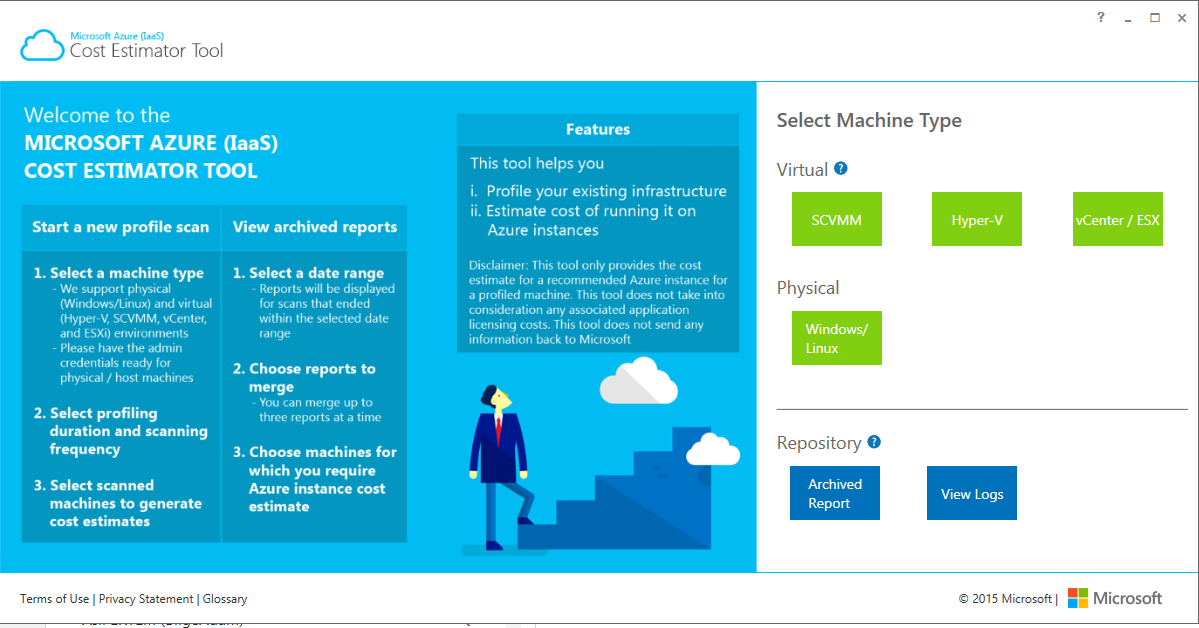This screenshot has width=1199, height=628.
Task: Click the 'Welcome to the' text
Action: [97, 115]
